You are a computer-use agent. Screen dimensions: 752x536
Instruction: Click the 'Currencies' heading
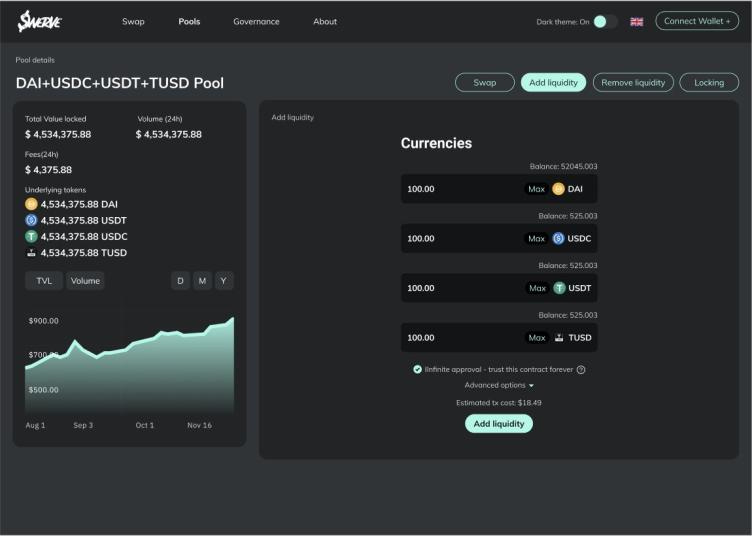[x=436, y=143]
